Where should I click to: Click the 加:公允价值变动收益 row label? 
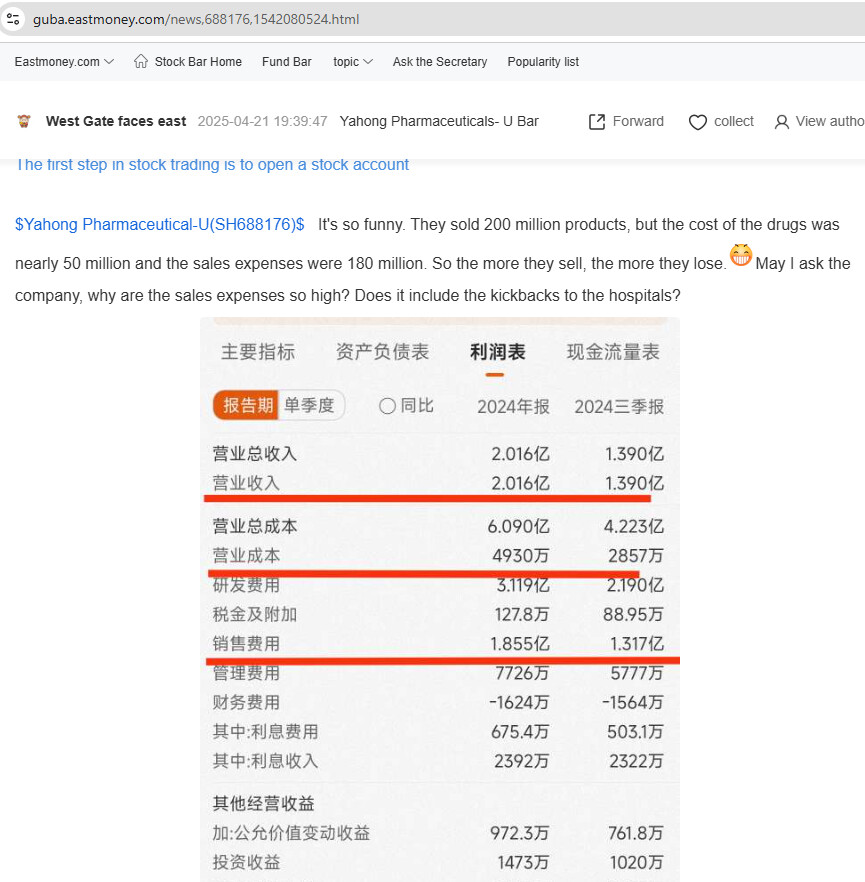click(291, 832)
